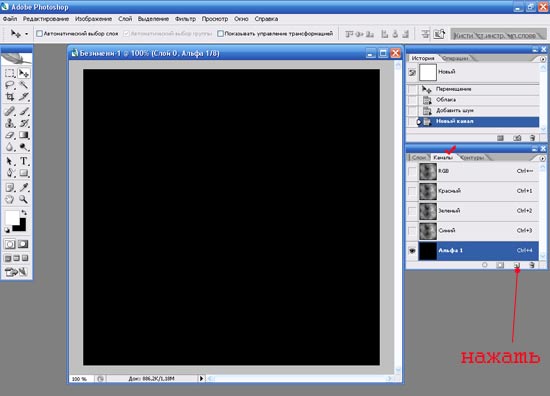
Task: Select the Brush tool
Action: [x=24, y=112]
